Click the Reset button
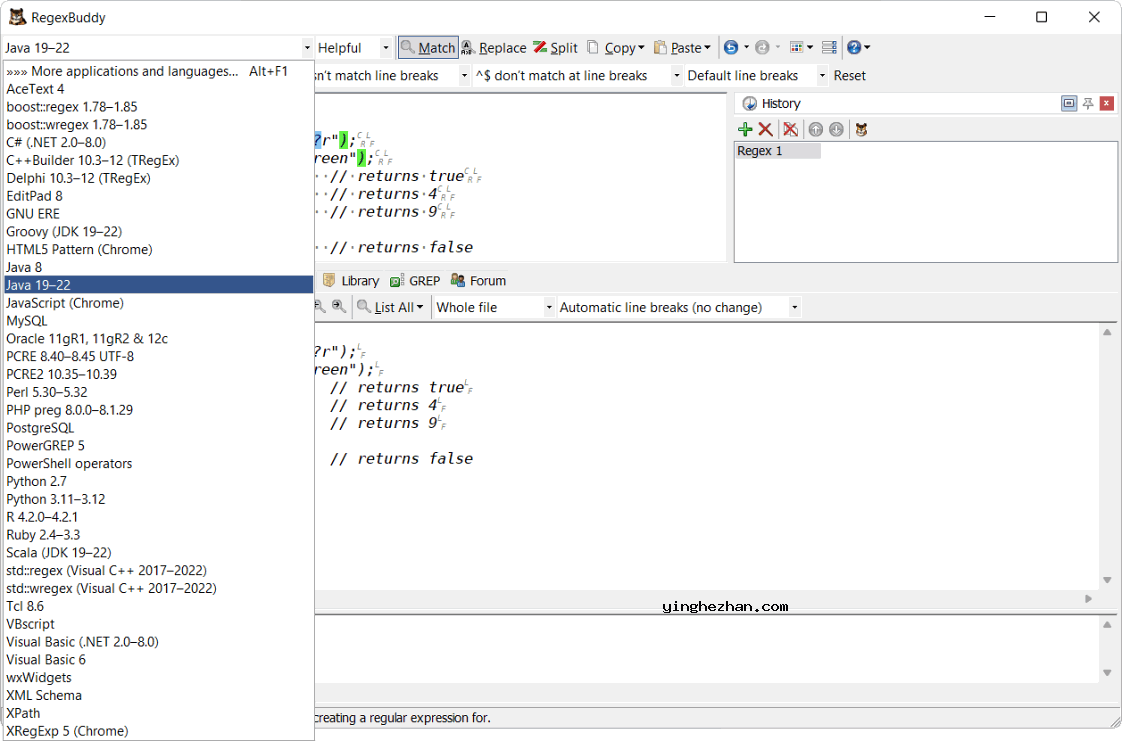This screenshot has height=741, width=1122. (849, 76)
